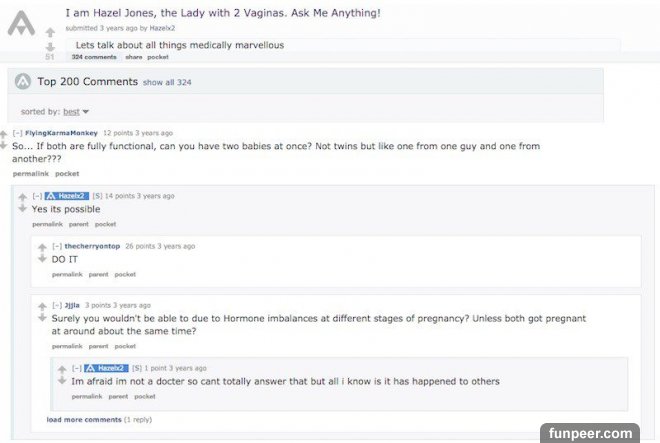The image size is (660, 443).
Task: Upvote Jijla's hormone imbalances comment
Action: pyautogui.click(x=42, y=306)
